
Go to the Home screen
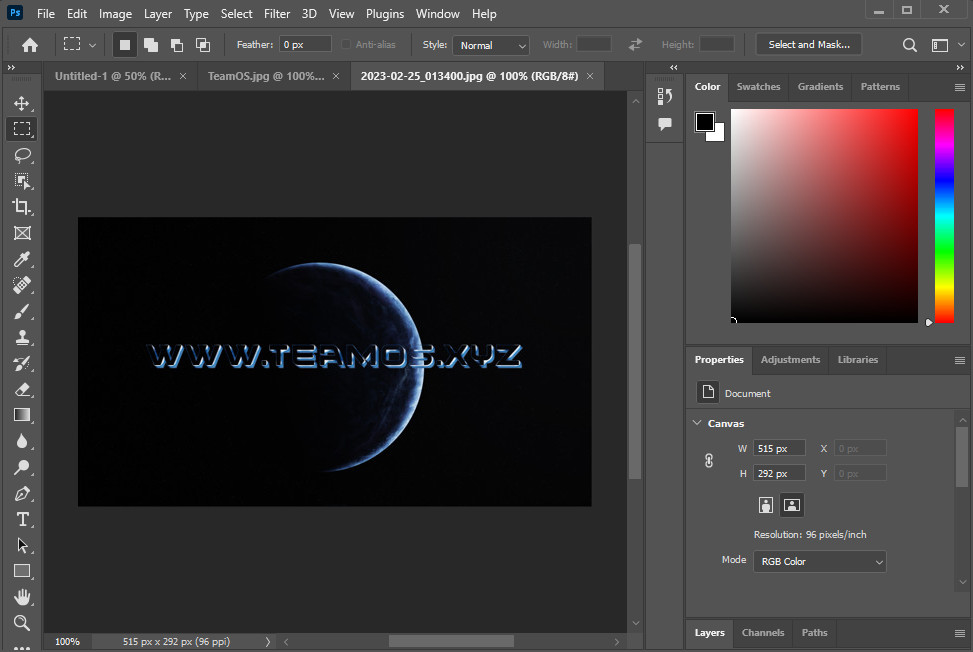(30, 45)
